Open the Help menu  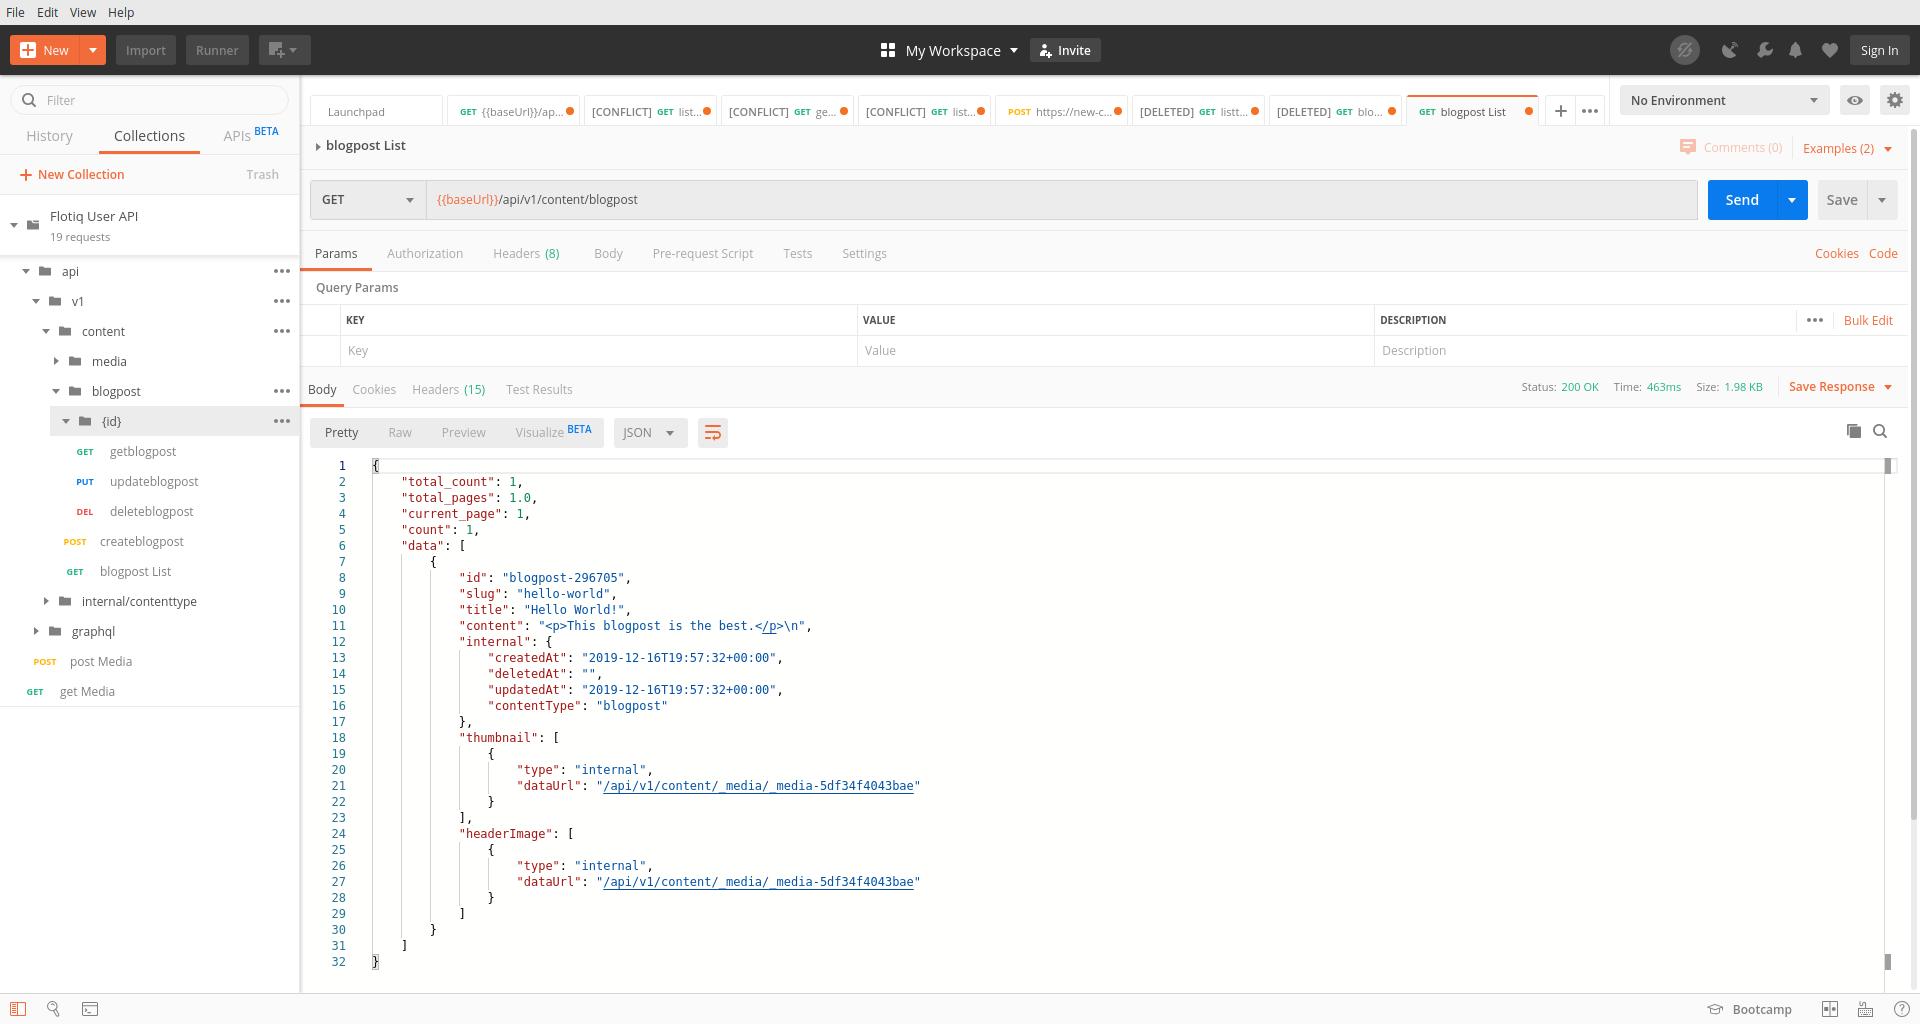(121, 12)
